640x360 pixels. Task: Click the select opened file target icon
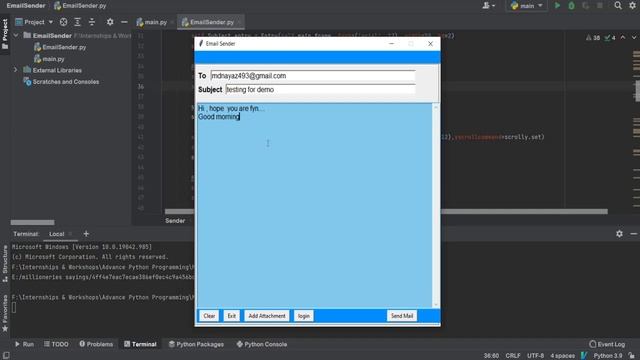63,22
